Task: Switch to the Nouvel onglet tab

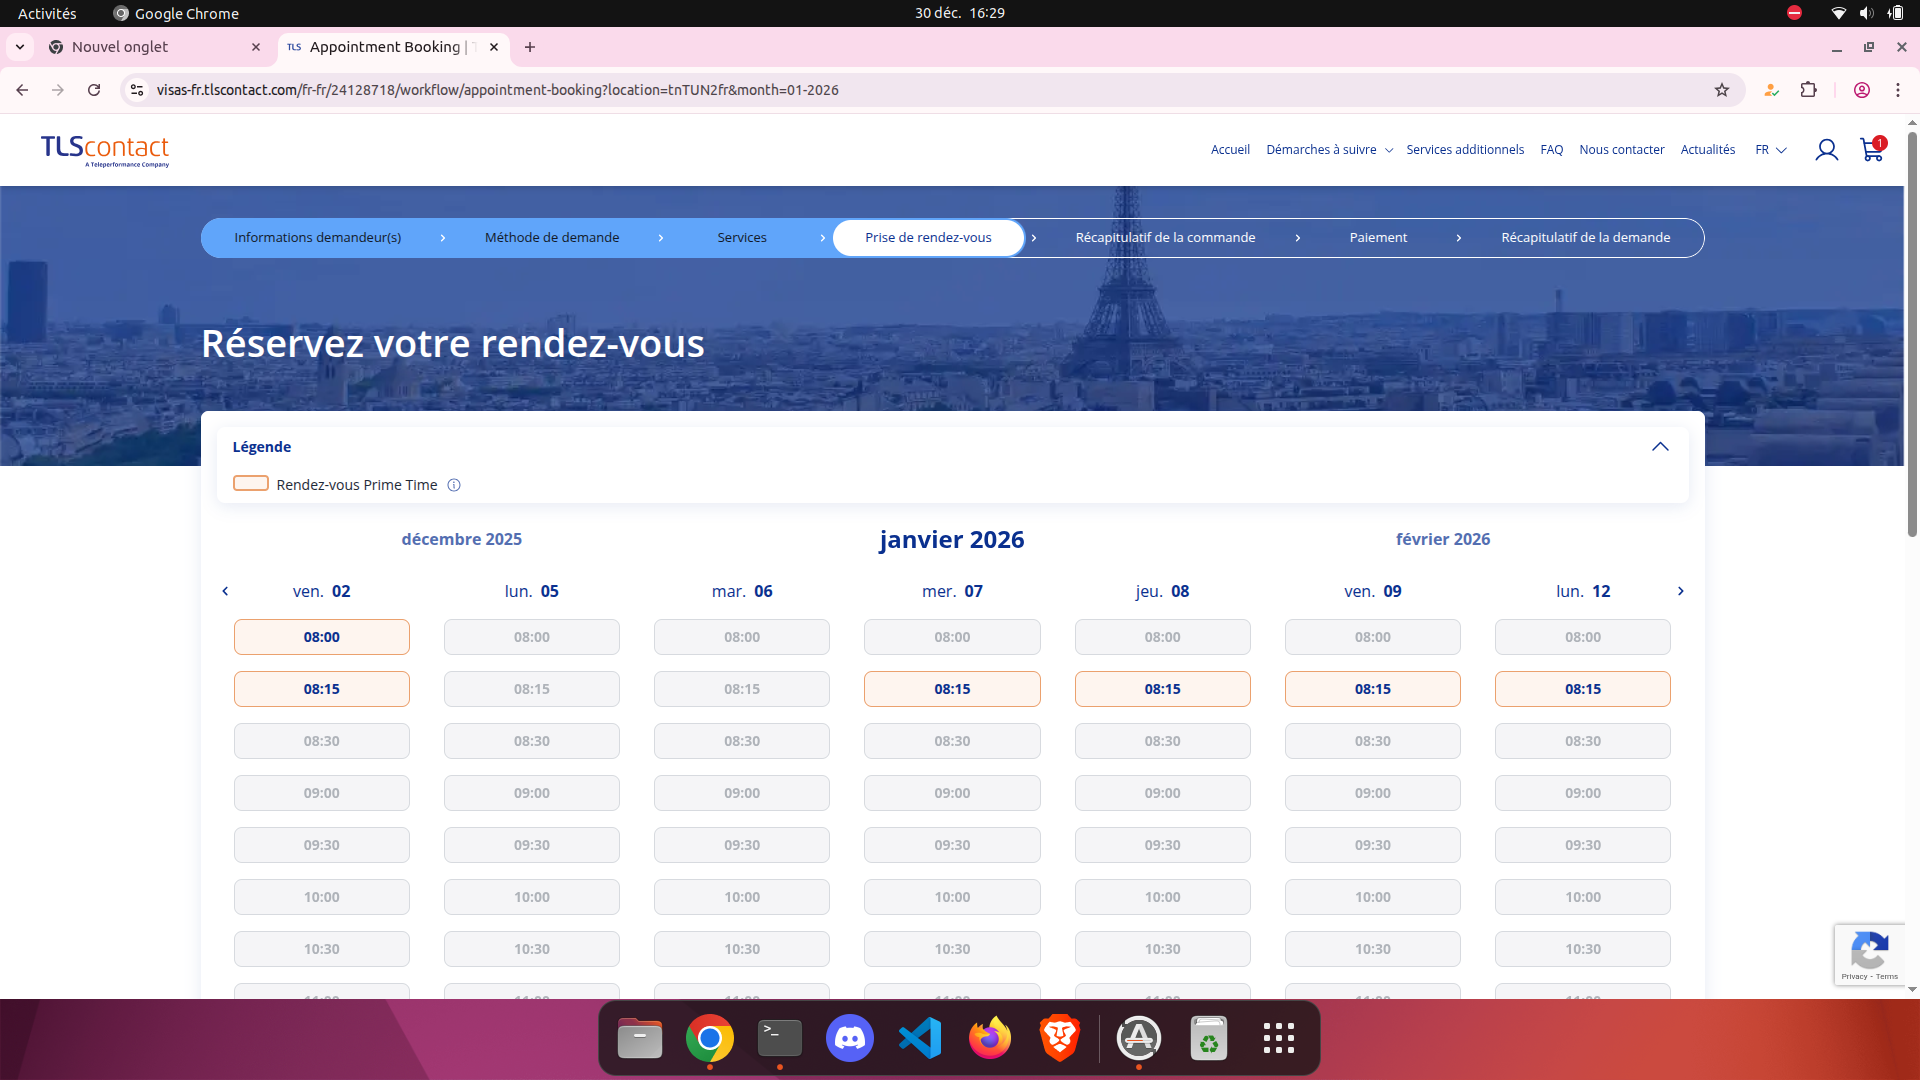Action: (x=155, y=47)
